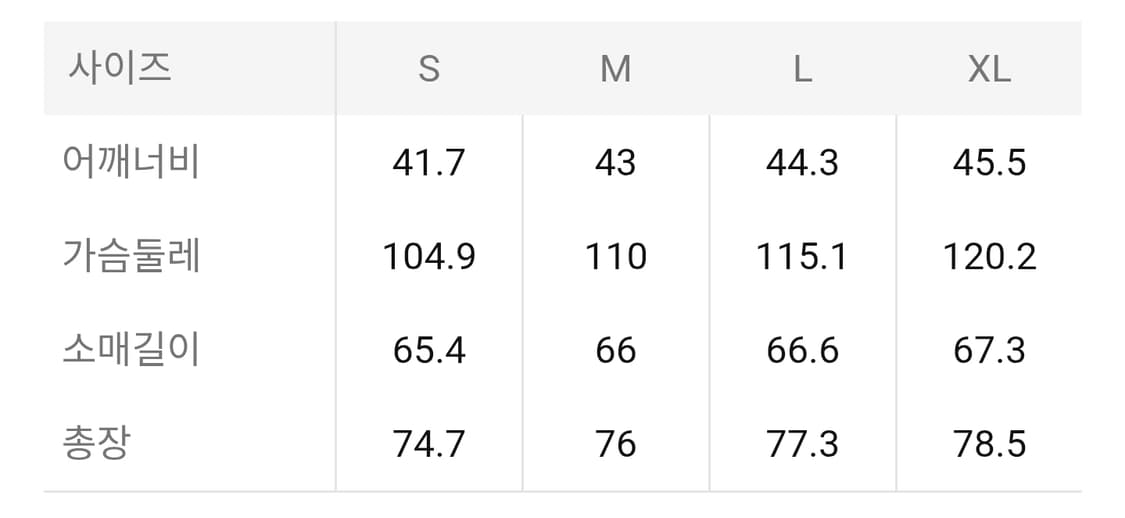Select the M size column header
Screen dimensions: 1125x518
[x=615, y=69]
